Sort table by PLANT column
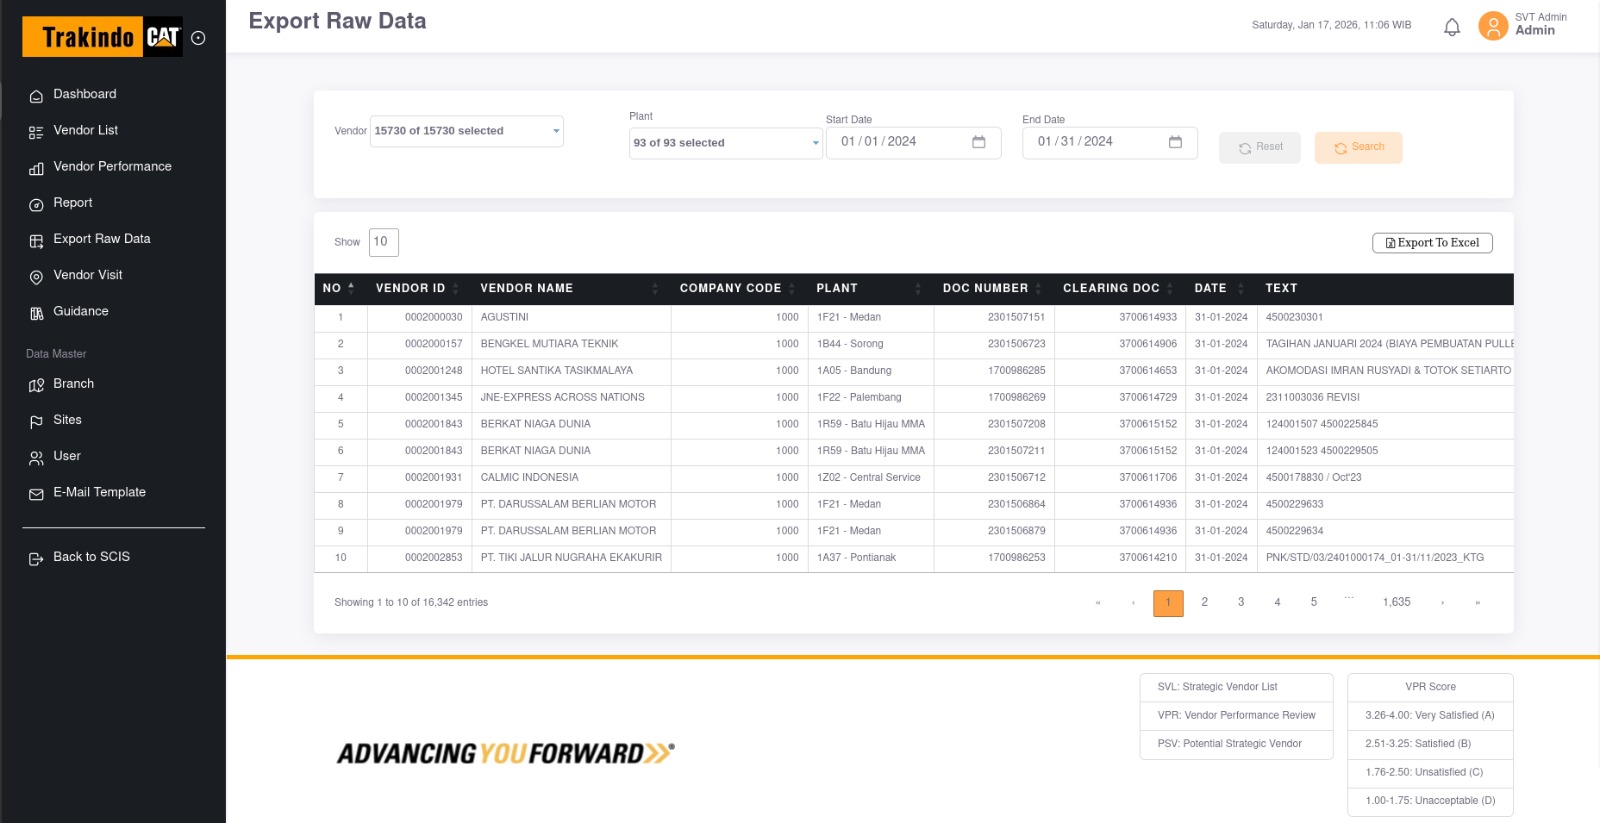The width and height of the screenshot is (1600, 823). click(870, 288)
